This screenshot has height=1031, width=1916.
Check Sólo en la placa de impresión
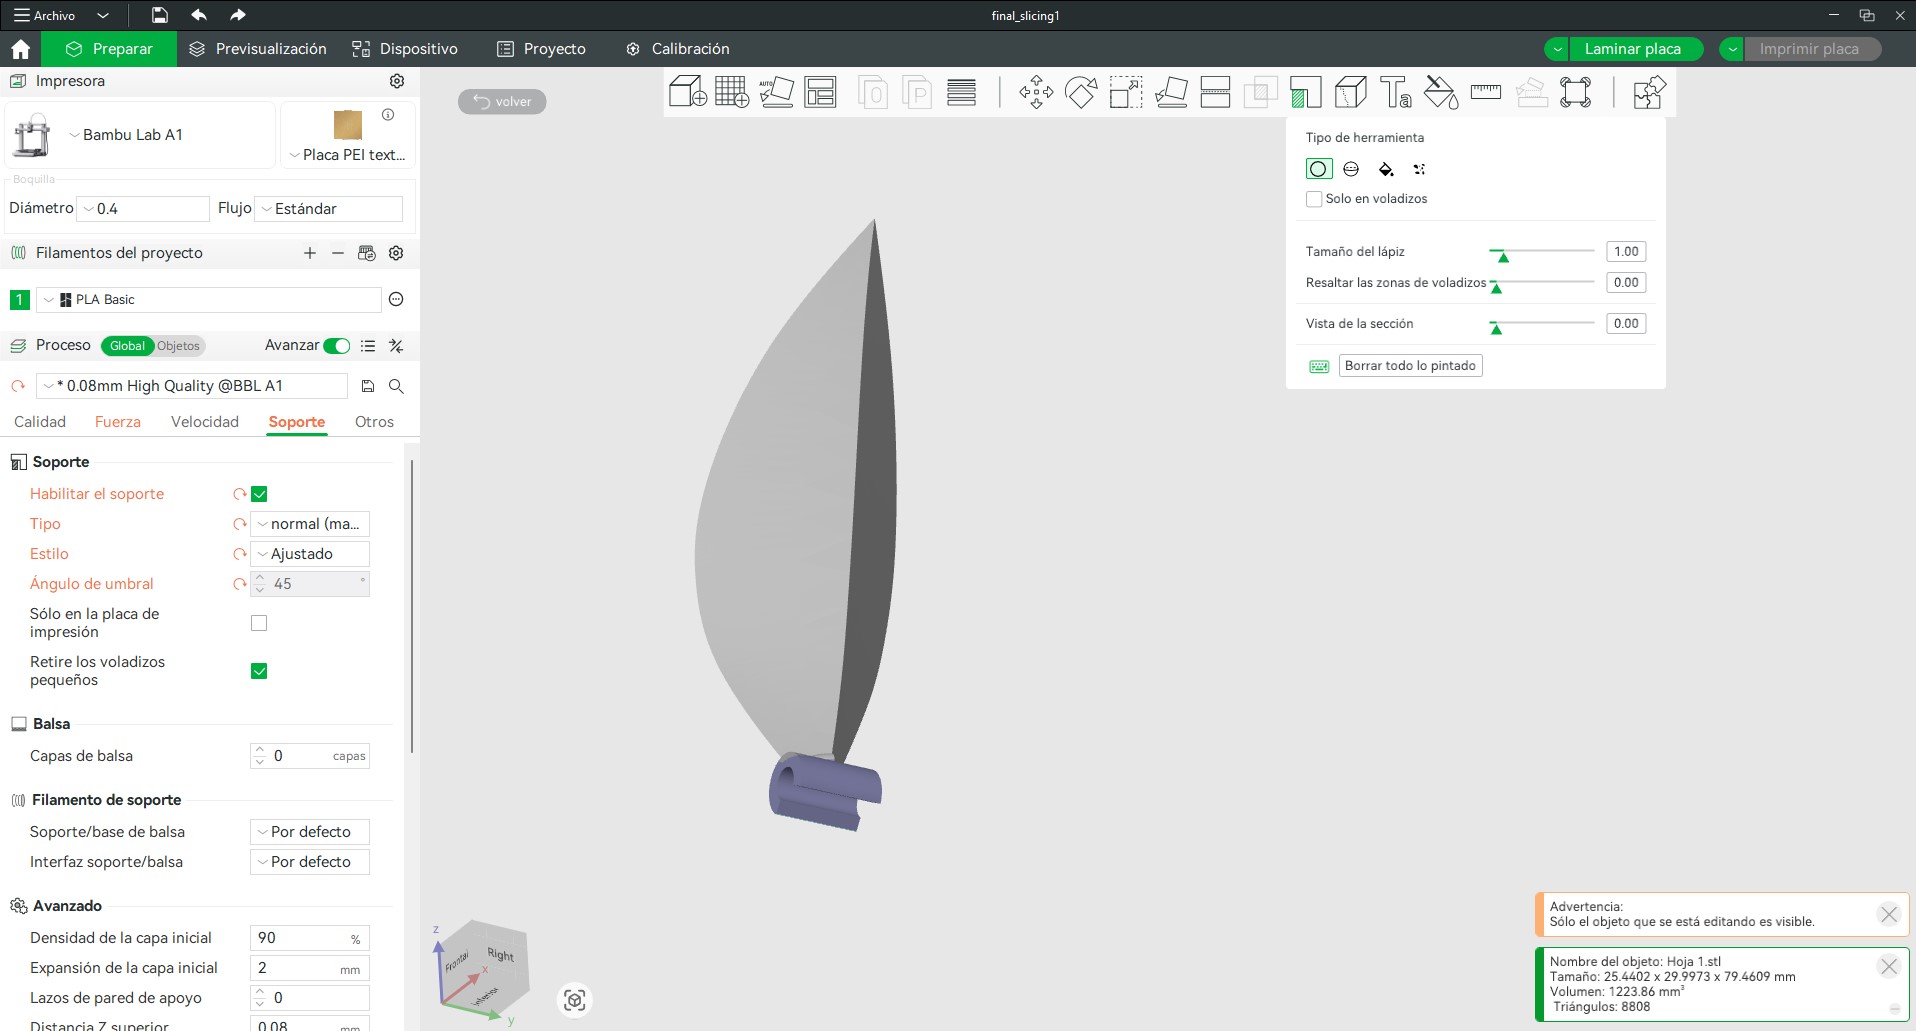pyautogui.click(x=259, y=623)
